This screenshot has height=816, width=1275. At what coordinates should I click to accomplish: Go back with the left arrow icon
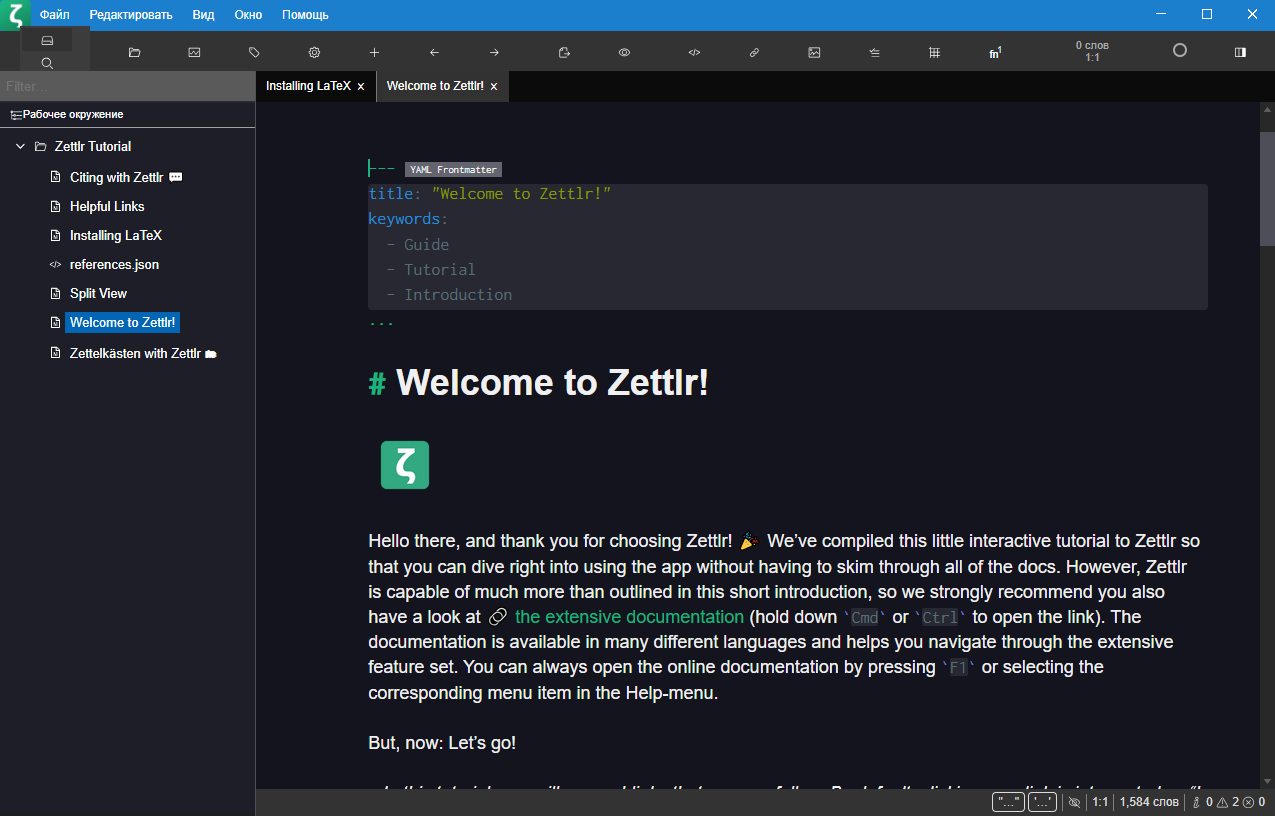pos(434,52)
